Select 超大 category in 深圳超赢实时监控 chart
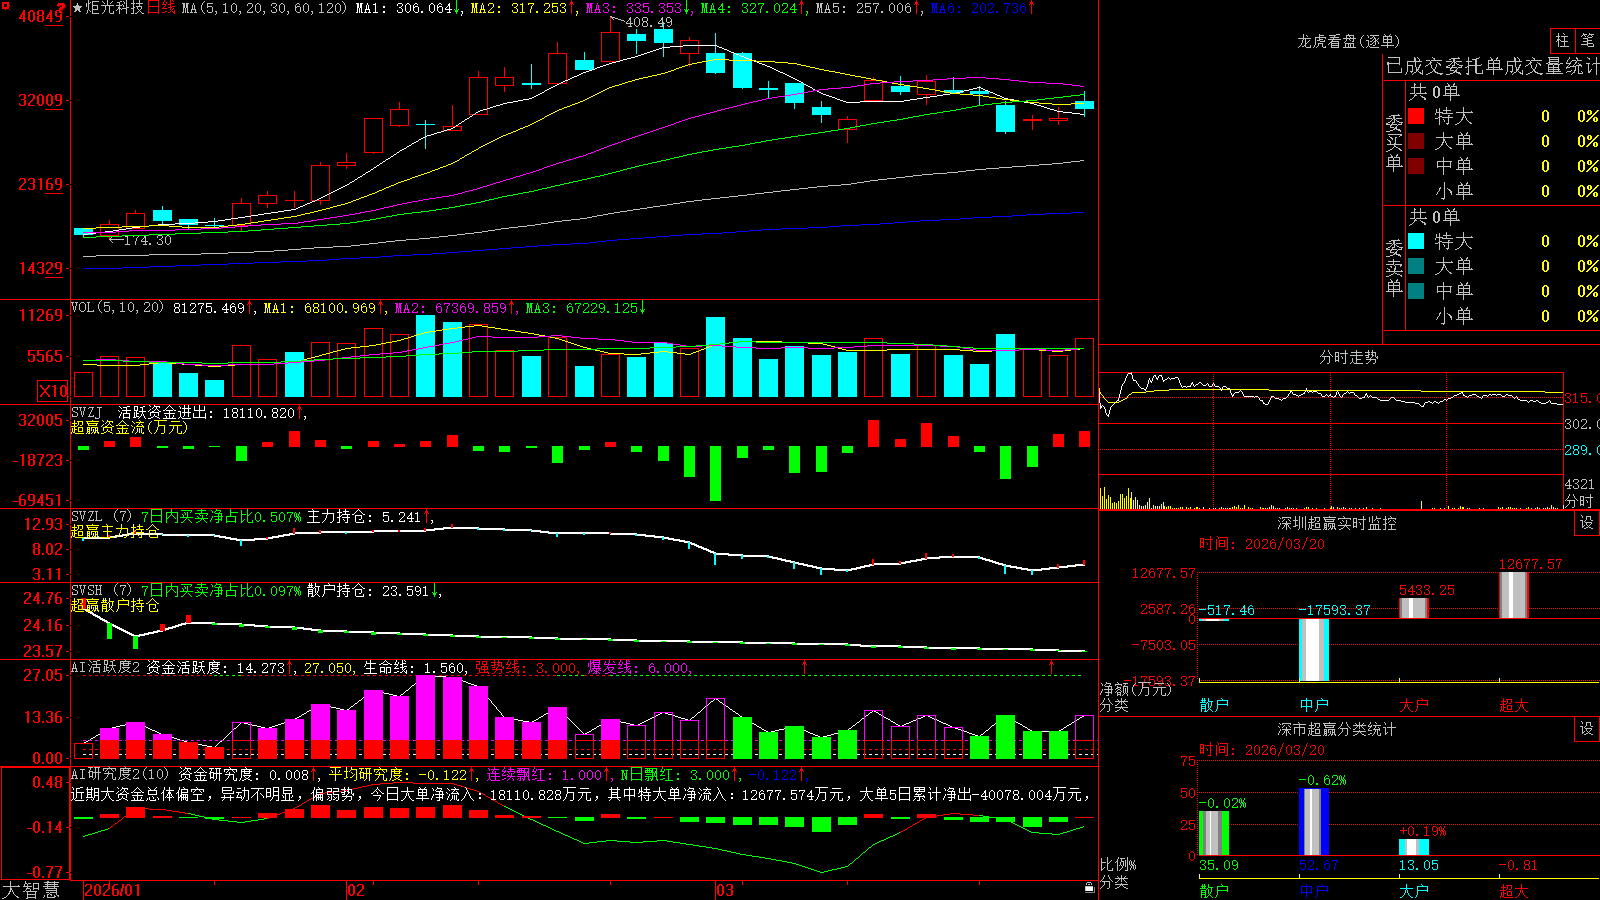This screenshot has width=1600, height=900. coord(1514,705)
